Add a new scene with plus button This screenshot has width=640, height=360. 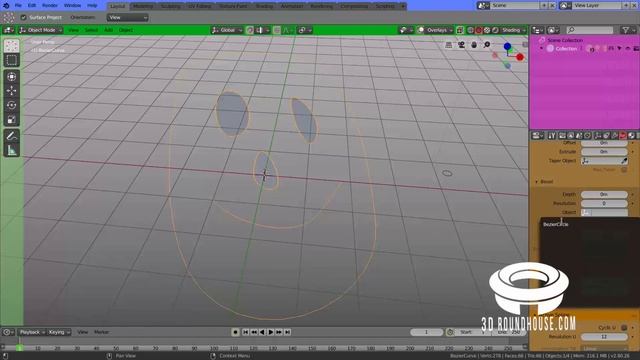pyautogui.click(x=544, y=6)
